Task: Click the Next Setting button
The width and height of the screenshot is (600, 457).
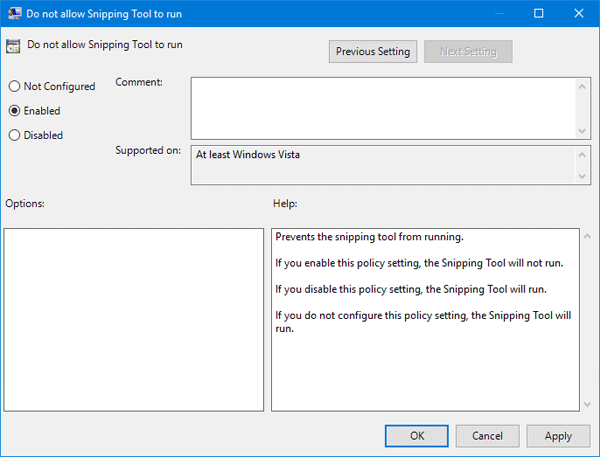Action: 467,51
